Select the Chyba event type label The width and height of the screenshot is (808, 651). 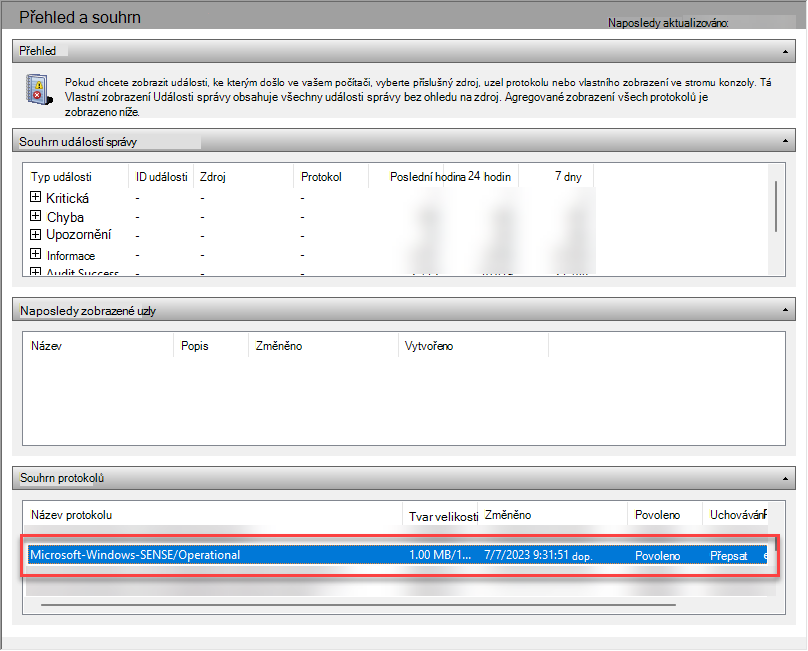[65, 217]
